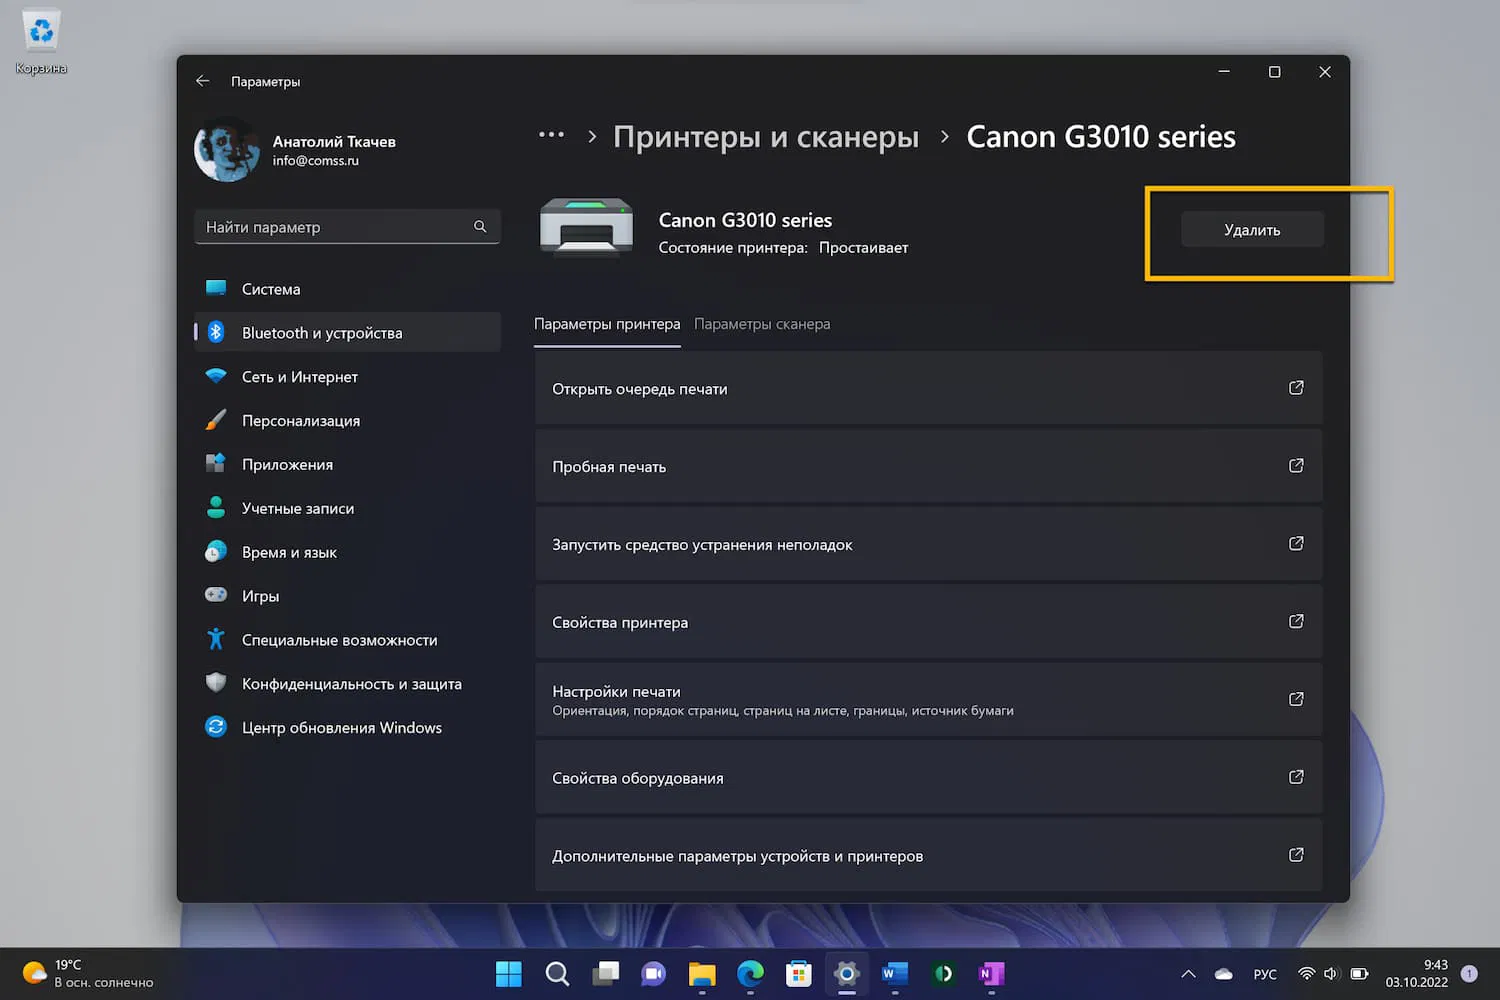Open Microsoft Store from the taskbar
This screenshot has height=1000, width=1500.
(799, 974)
